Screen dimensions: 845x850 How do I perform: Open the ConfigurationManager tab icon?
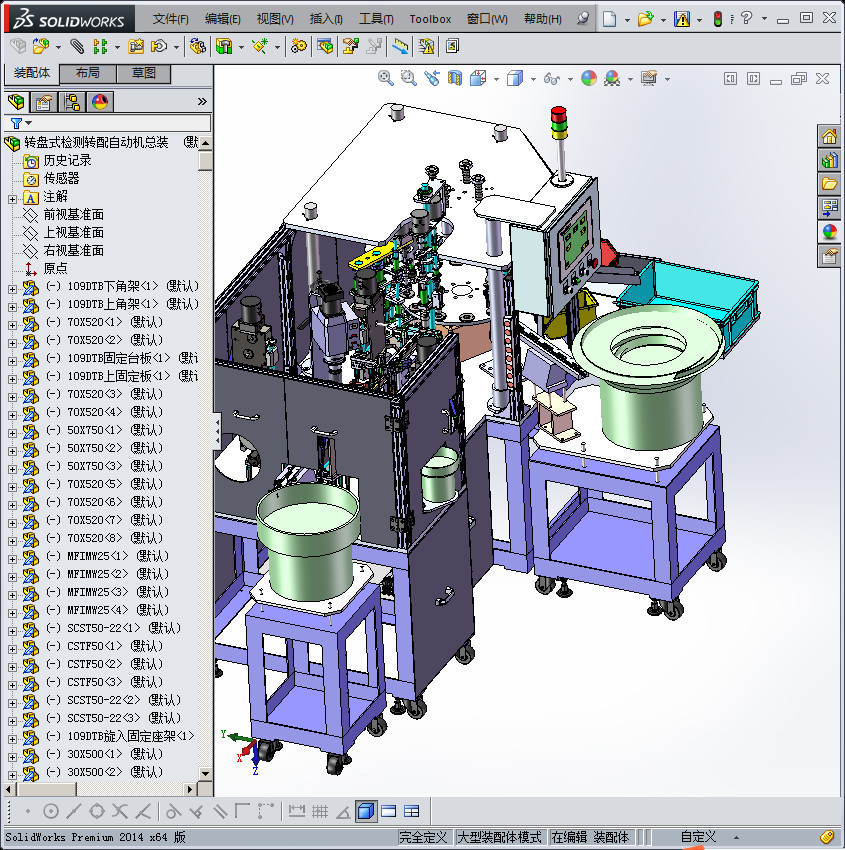(71, 101)
